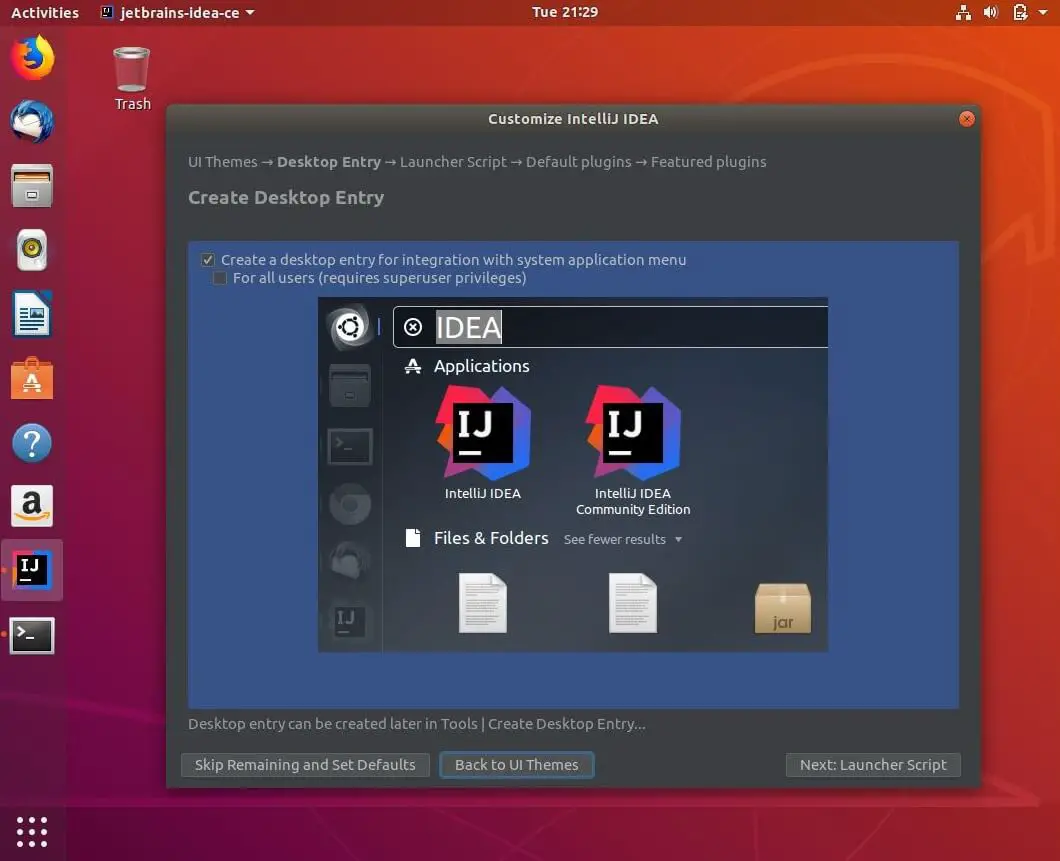The width and height of the screenshot is (1060, 861).
Task: Open the Files manager in dock
Action: pyautogui.click(x=32, y=186)
